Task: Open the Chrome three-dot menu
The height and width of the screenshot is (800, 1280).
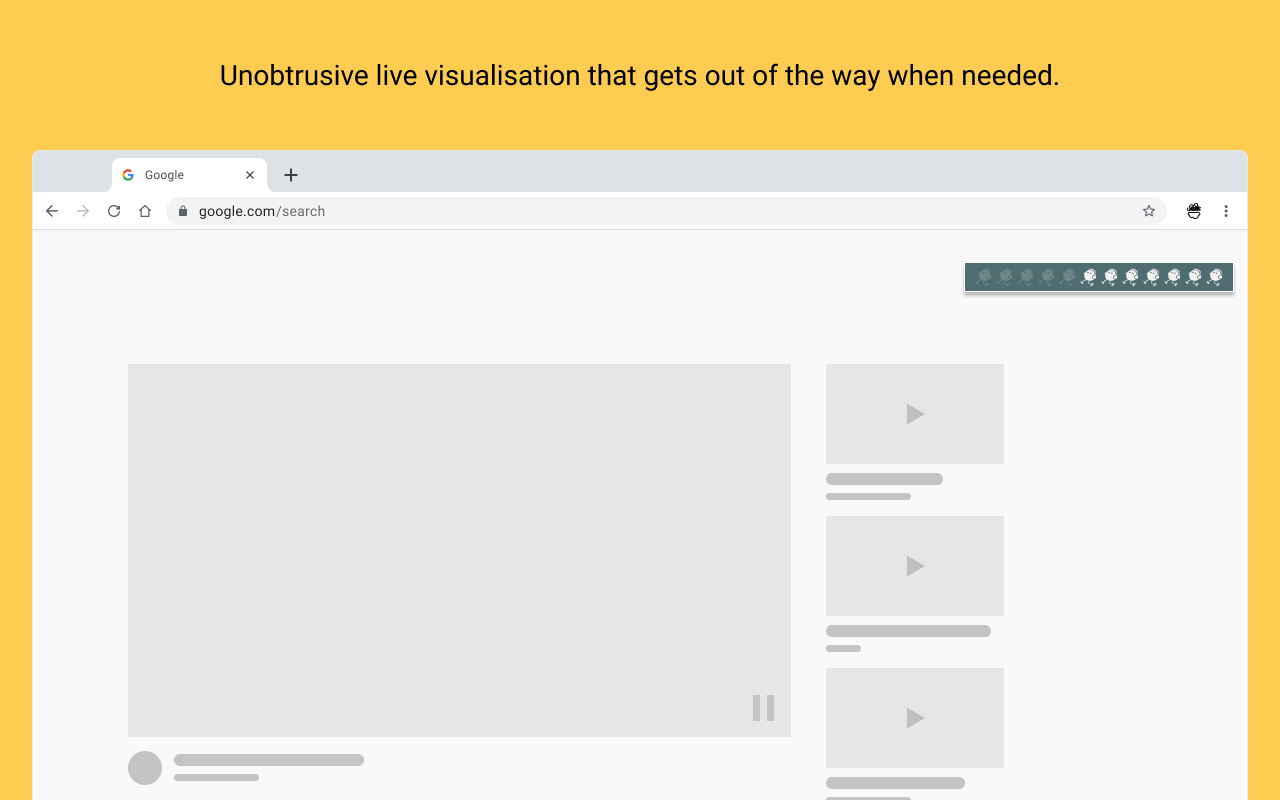Action: 1226,211
